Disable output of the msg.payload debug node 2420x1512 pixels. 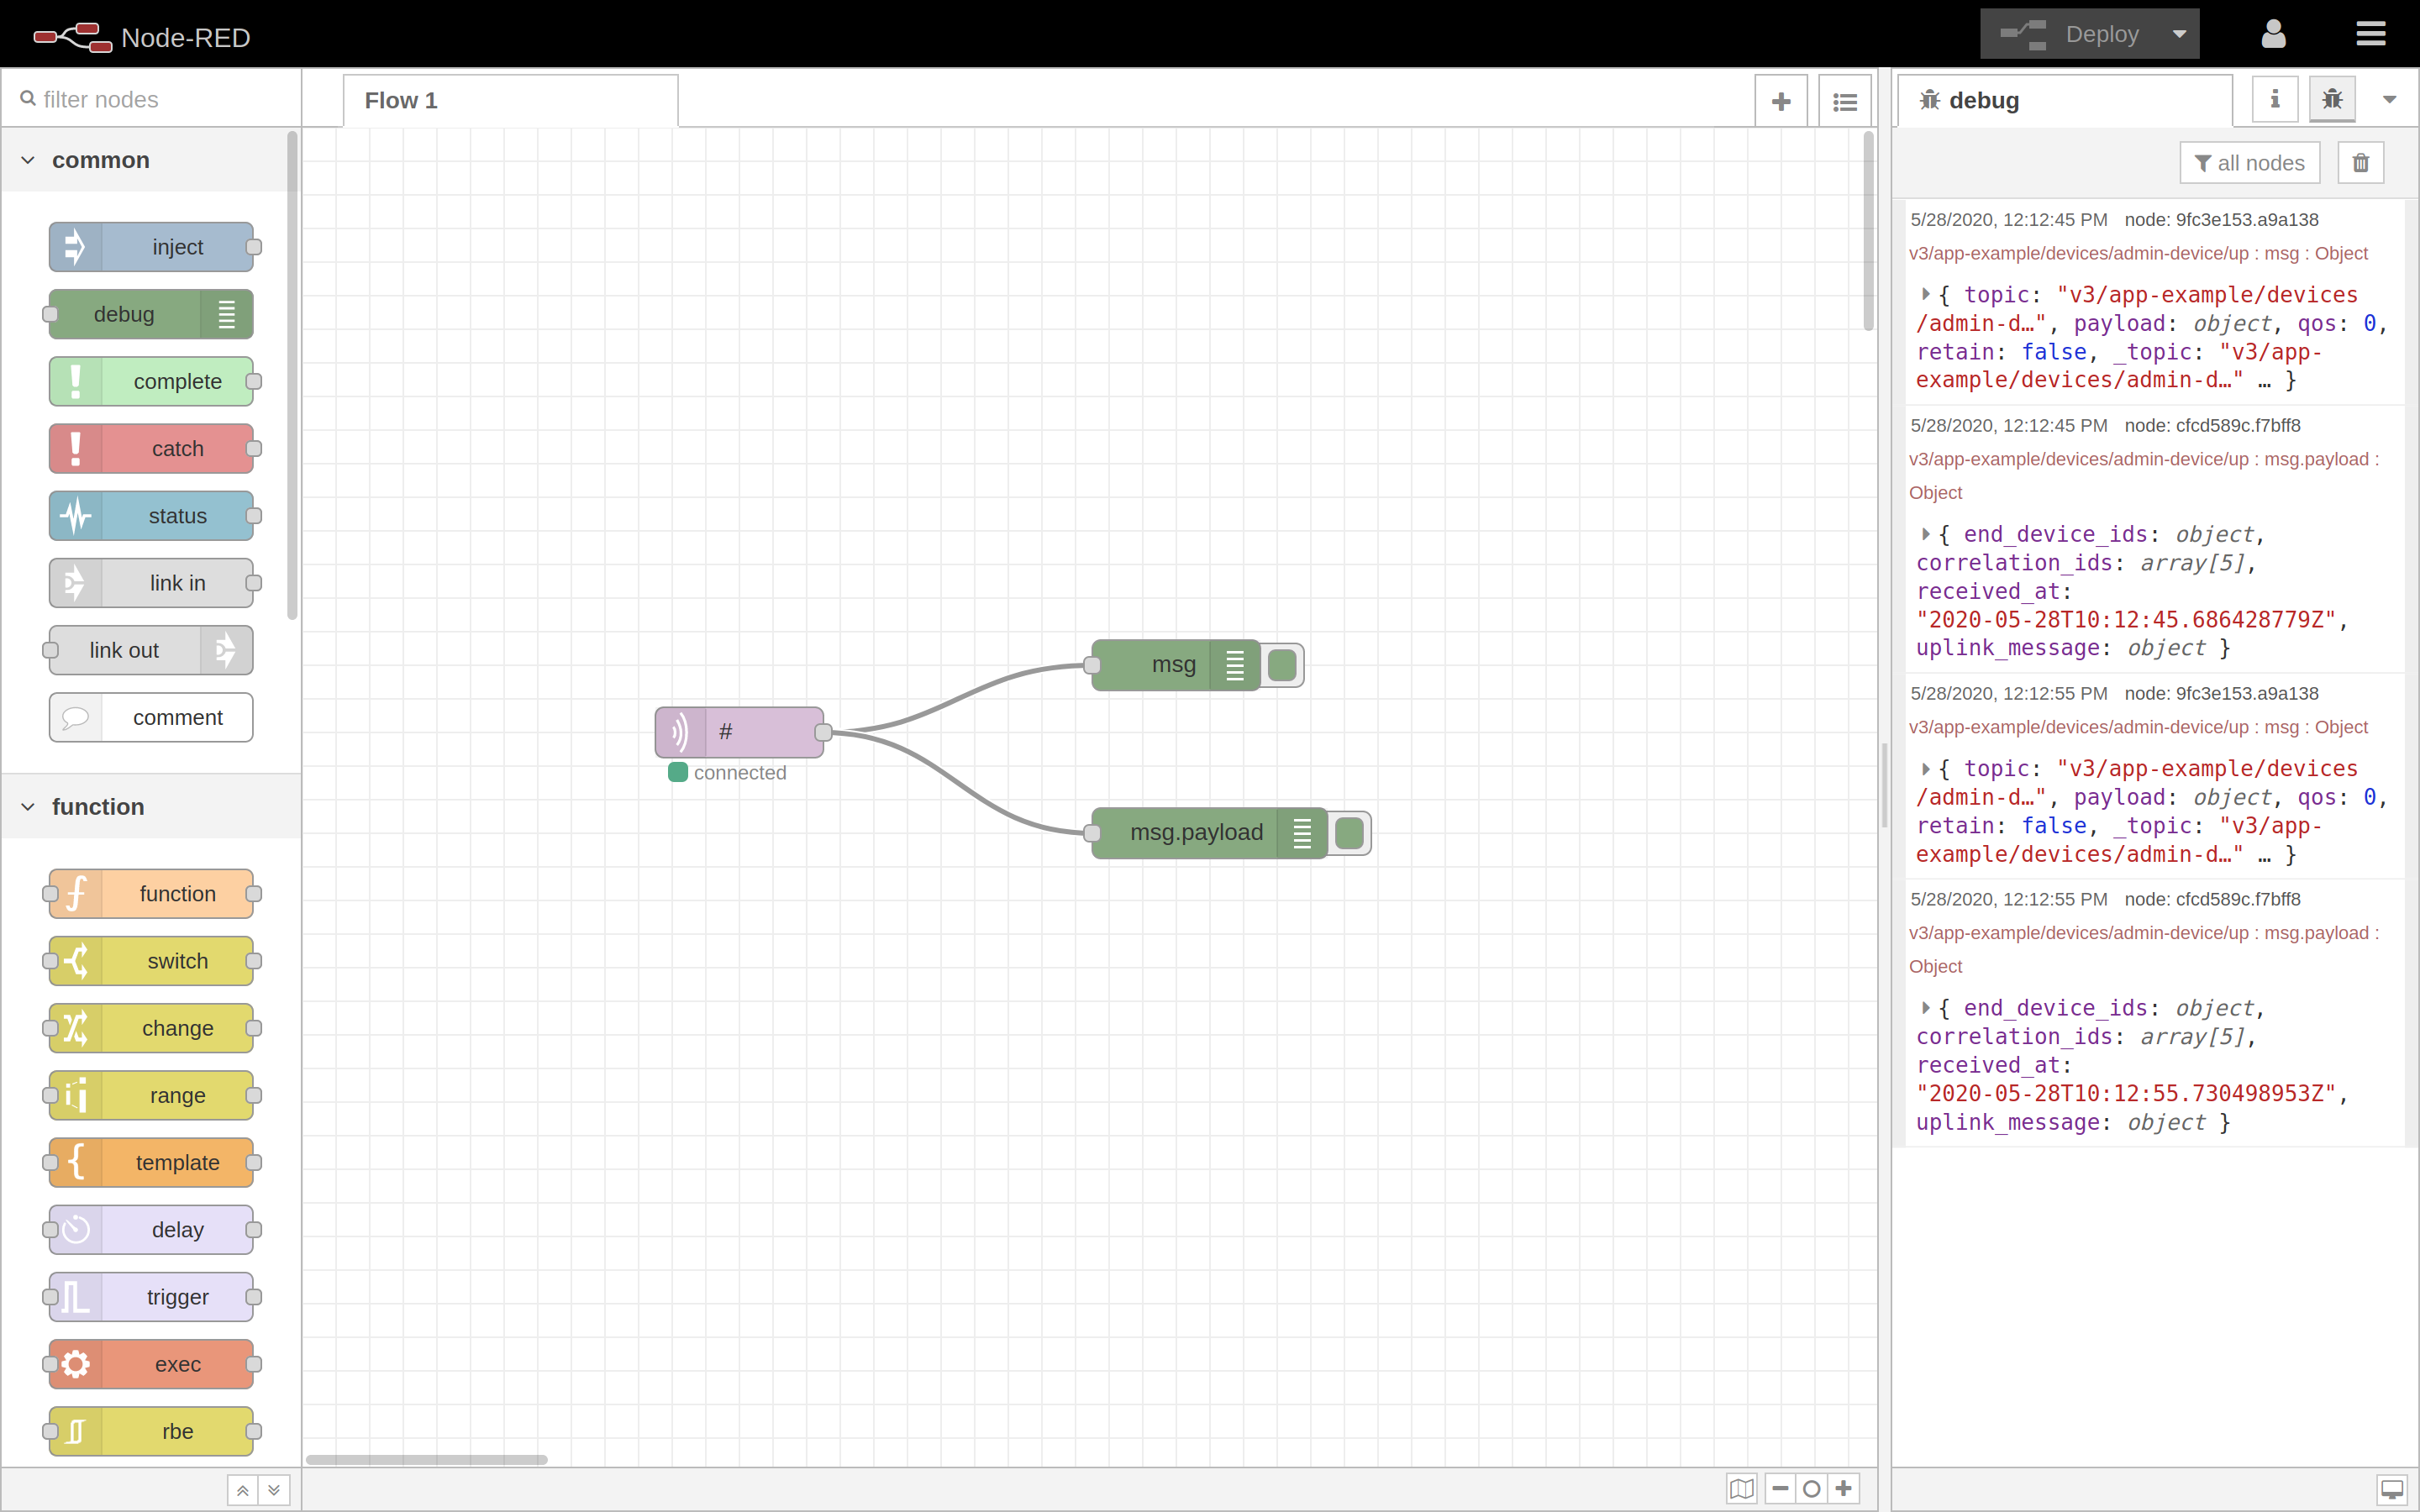(1351, 832)
